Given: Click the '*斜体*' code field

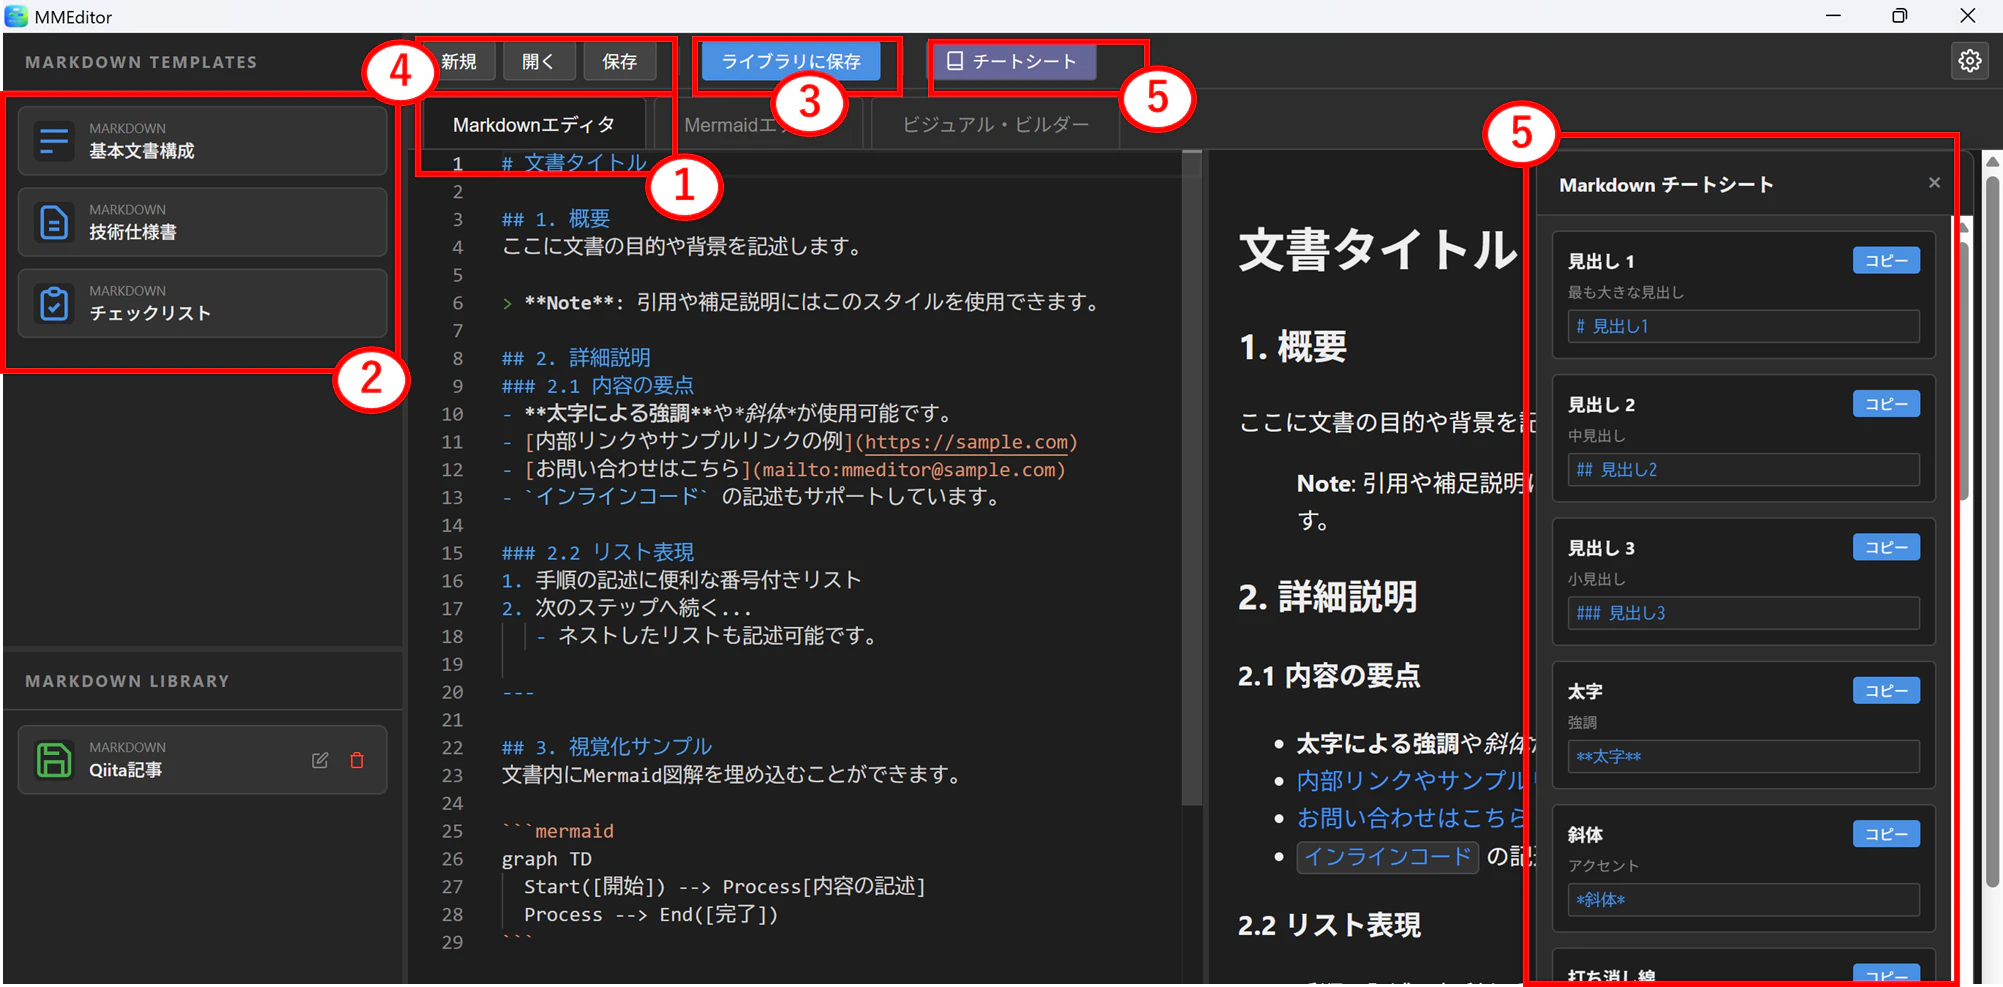Looking at the screenshot, I should pos(1743,900).
